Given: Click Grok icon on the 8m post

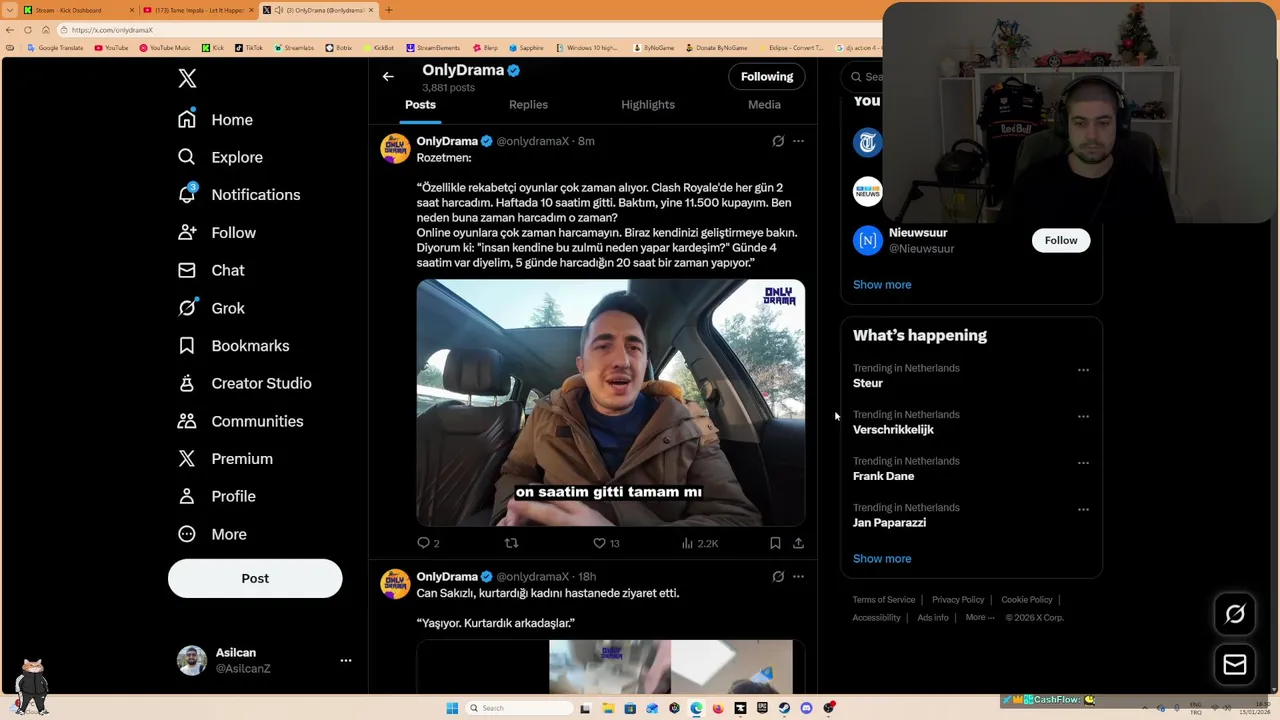Looking at the screenshot, I should tap(778, 141).
